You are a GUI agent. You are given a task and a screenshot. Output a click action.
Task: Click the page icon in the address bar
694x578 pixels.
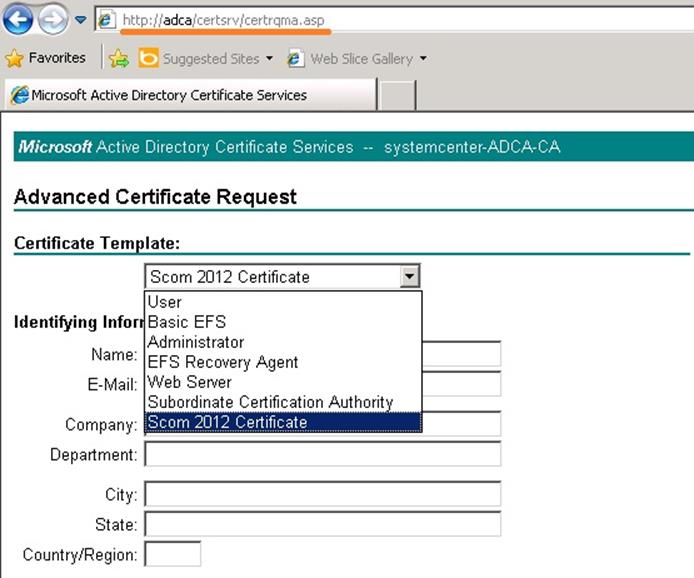pos(106,20)
